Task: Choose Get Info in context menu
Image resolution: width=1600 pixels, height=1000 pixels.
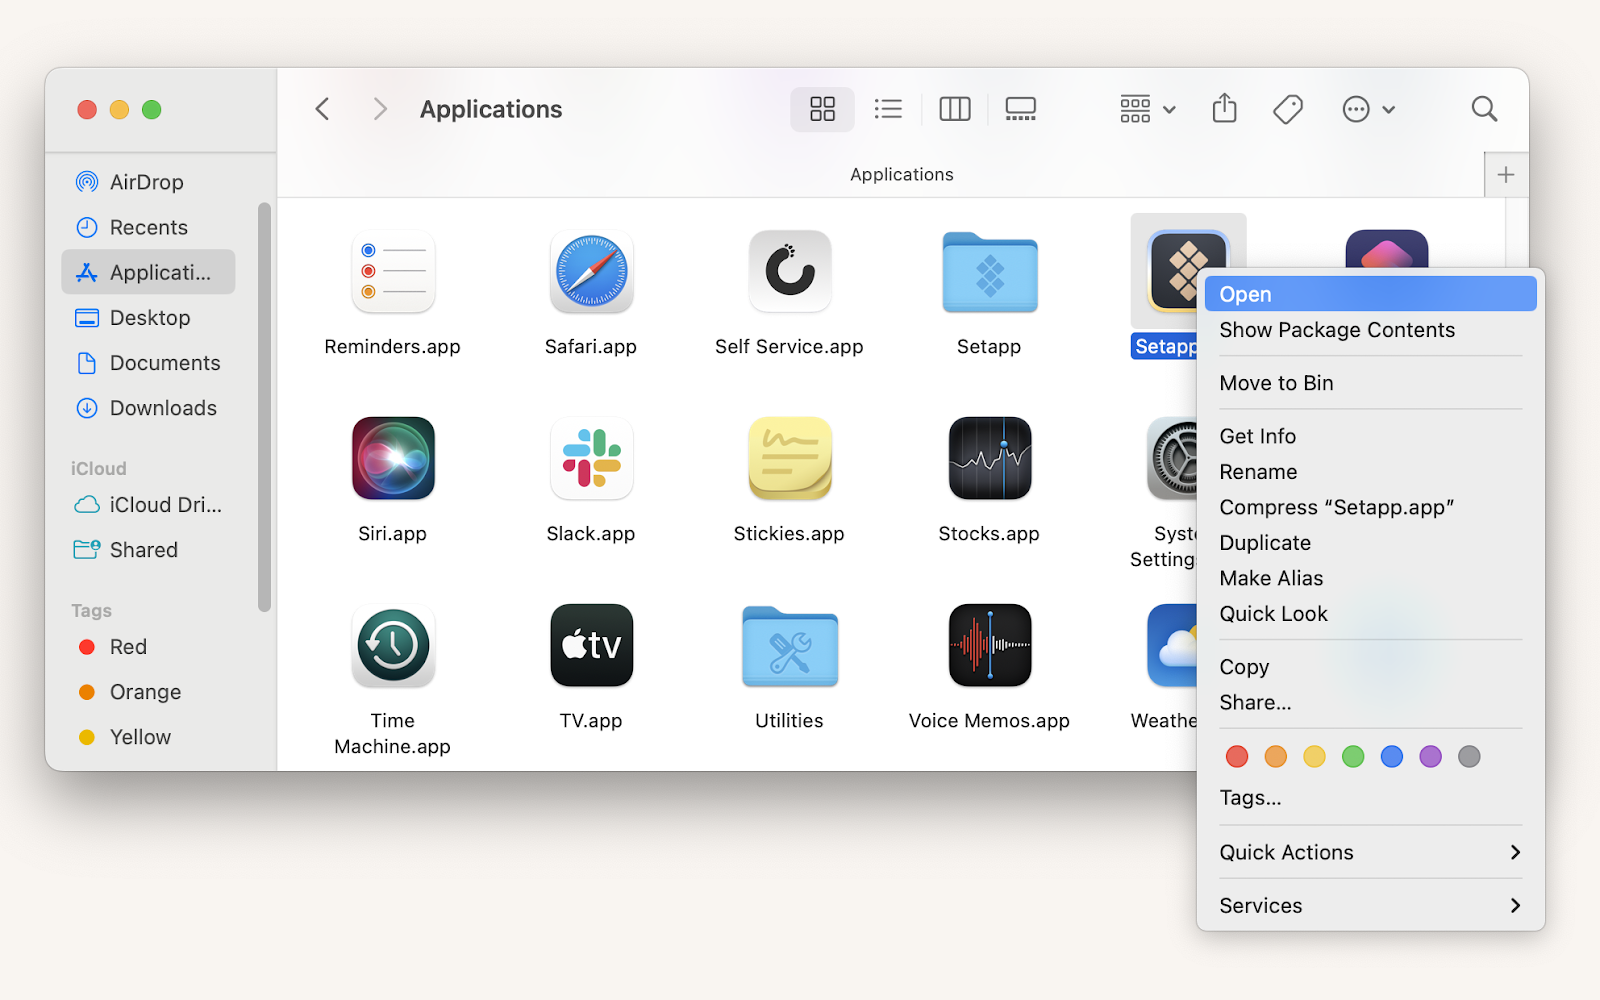Action: [x=1370, y=436]
